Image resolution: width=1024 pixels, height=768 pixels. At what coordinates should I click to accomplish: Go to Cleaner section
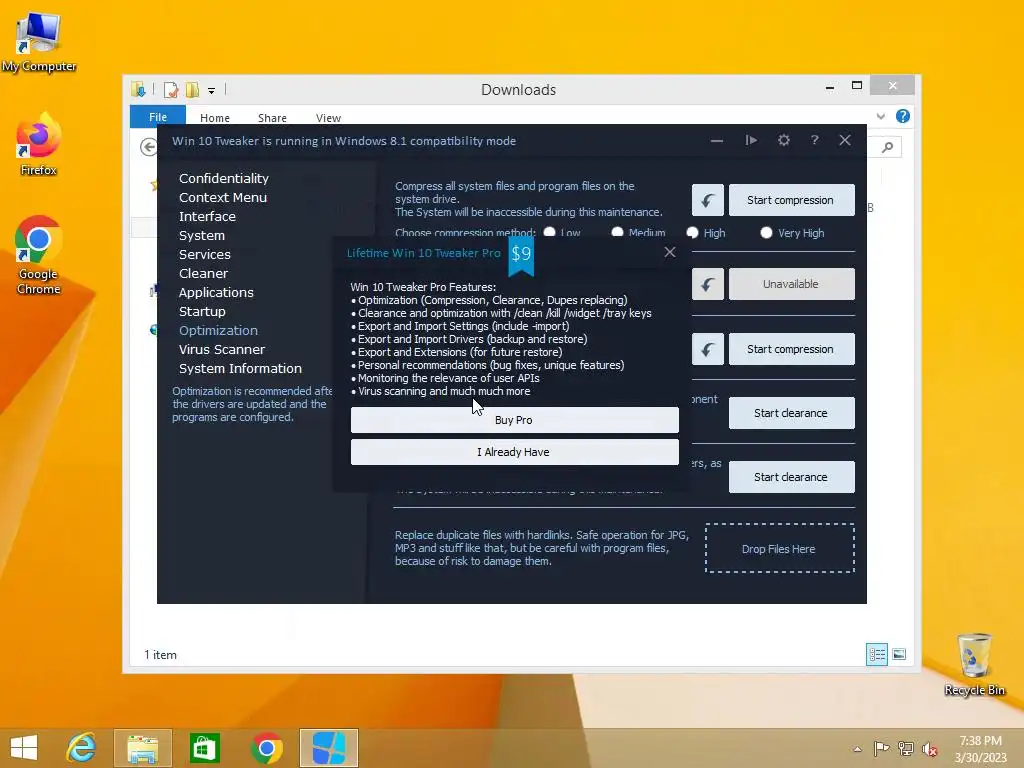(203, 273)
